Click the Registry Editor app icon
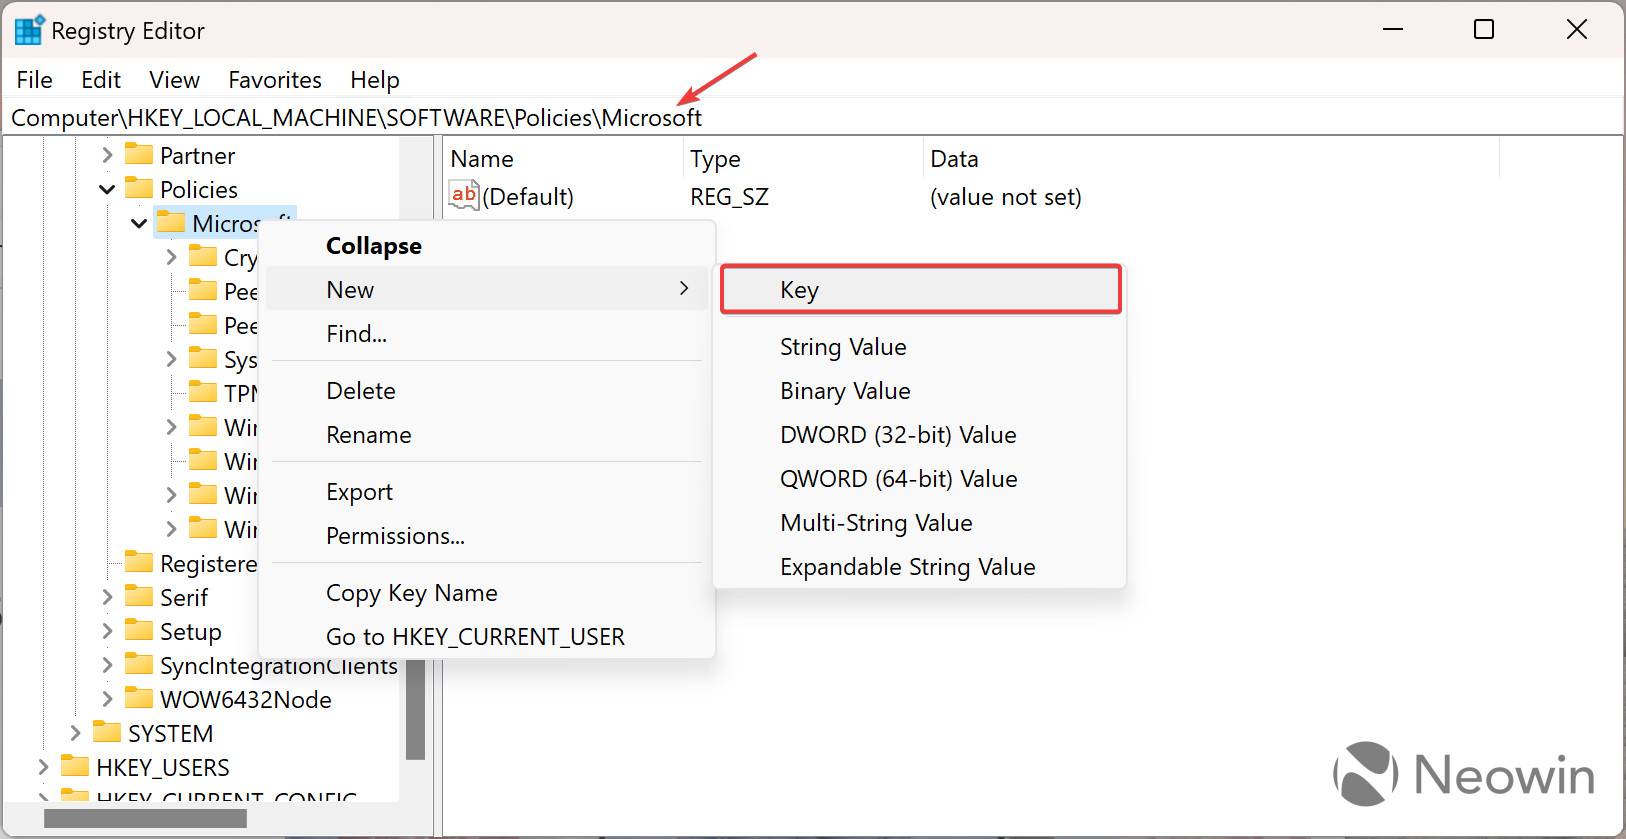 tap(28, 30)
